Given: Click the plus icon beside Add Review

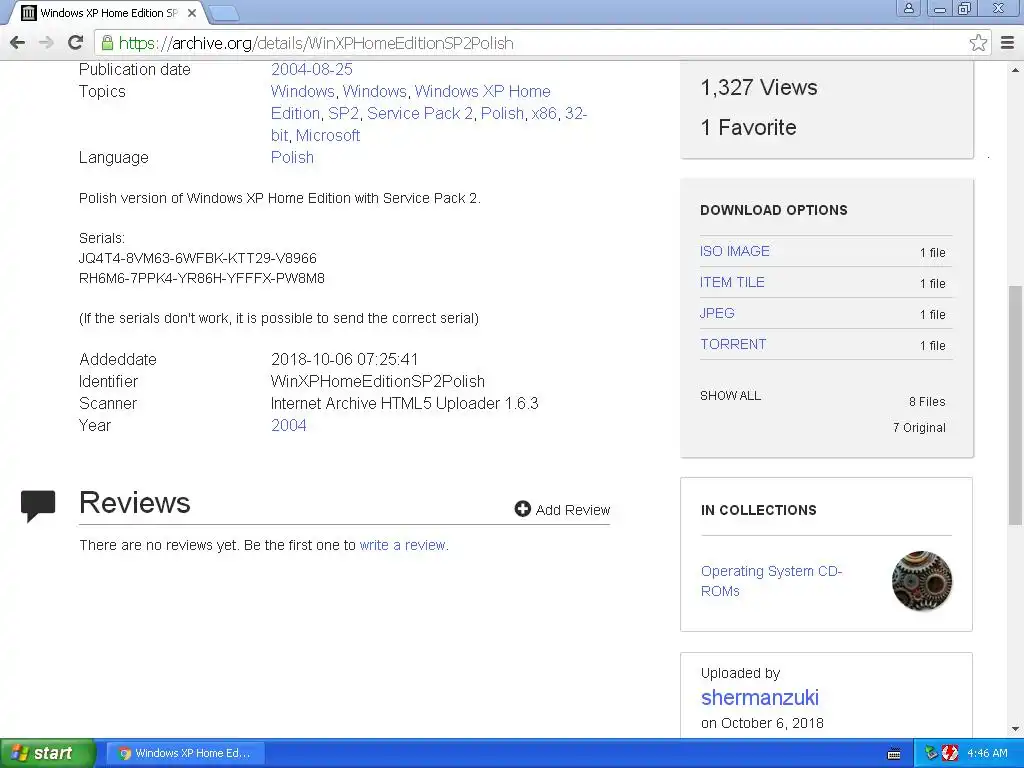Looking at the screenshot, I should click(x=522, y=509).
